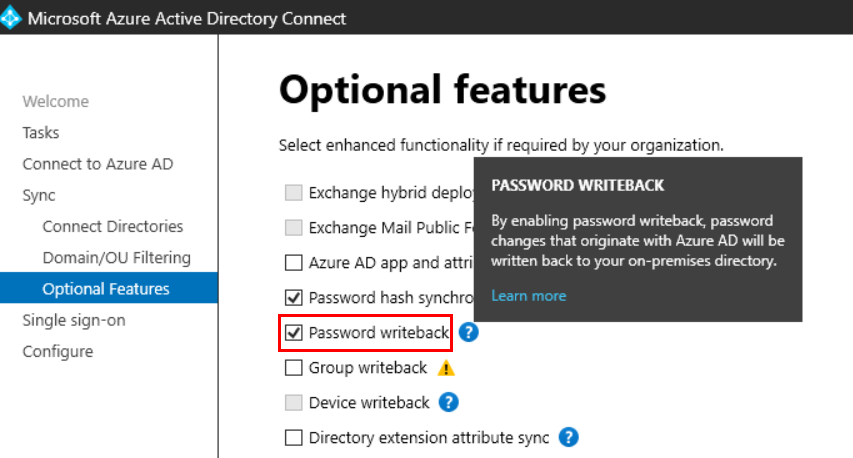Go to Welcome step in sidebar
The height and width of the screenshot is (458, 853).
click(55, 101)
